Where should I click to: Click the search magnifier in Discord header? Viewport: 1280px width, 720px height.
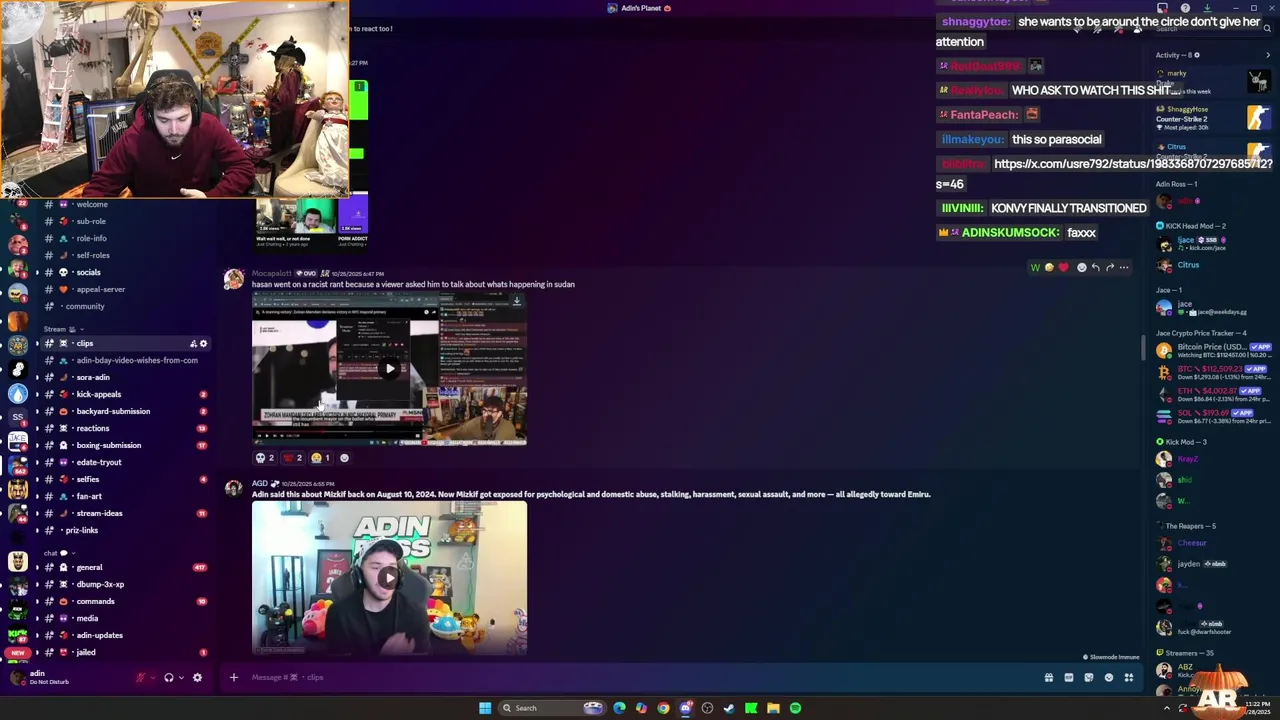coord(1266,29)
